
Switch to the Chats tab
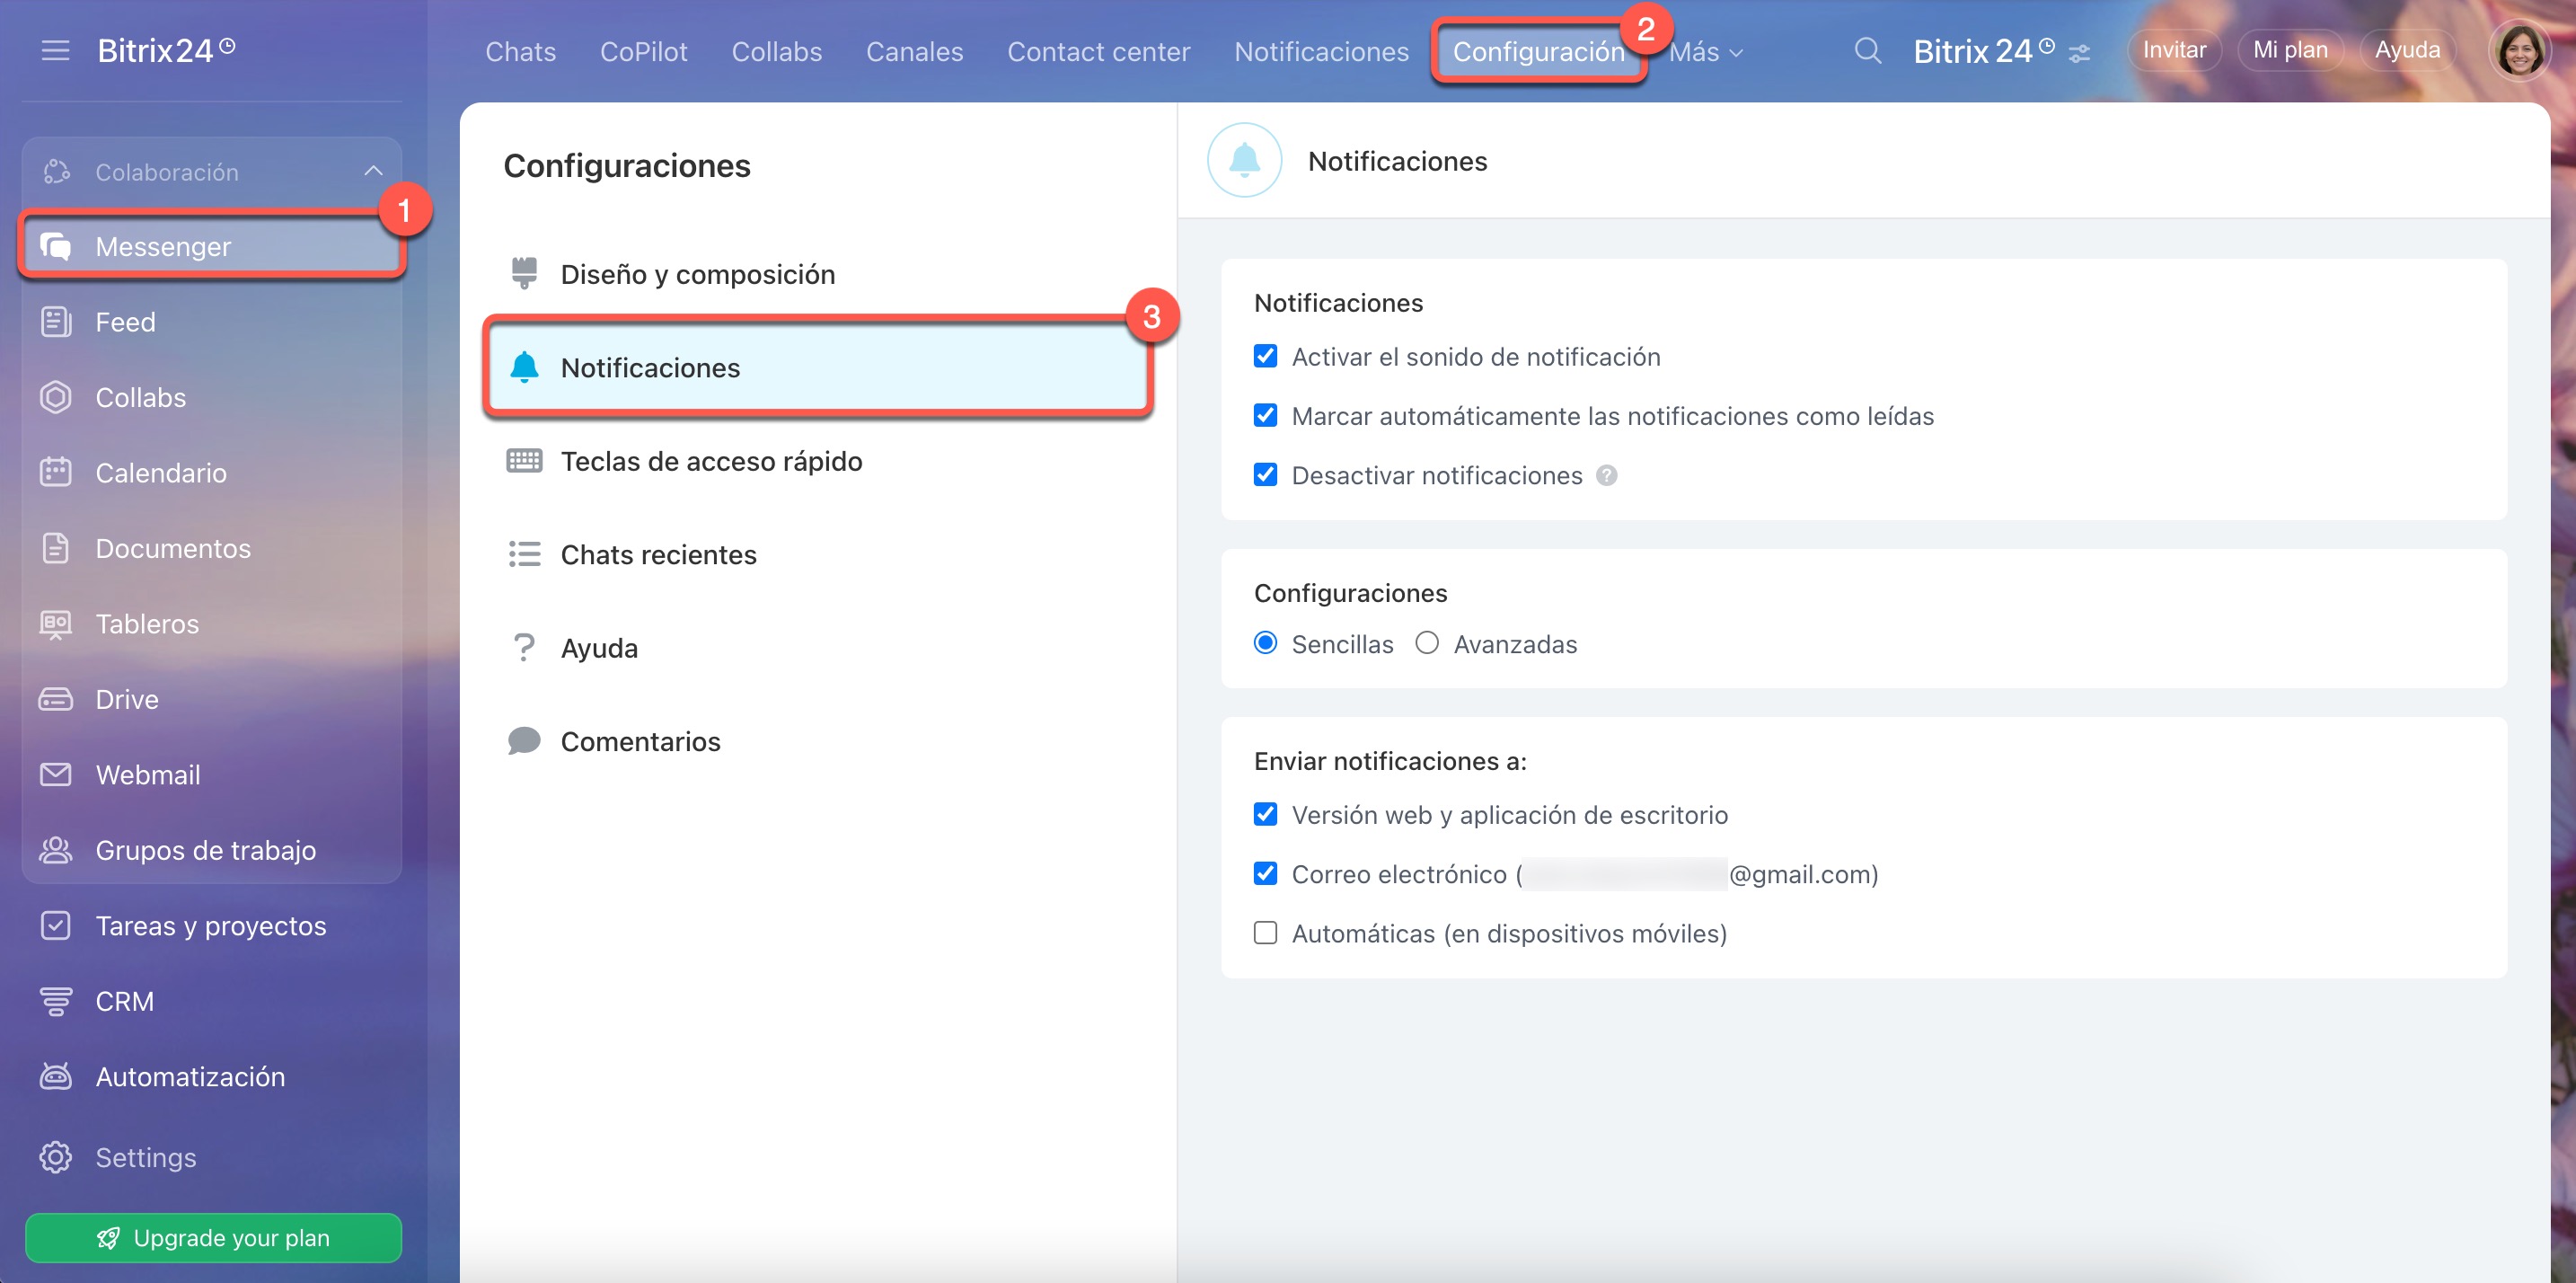pos(520,52)
